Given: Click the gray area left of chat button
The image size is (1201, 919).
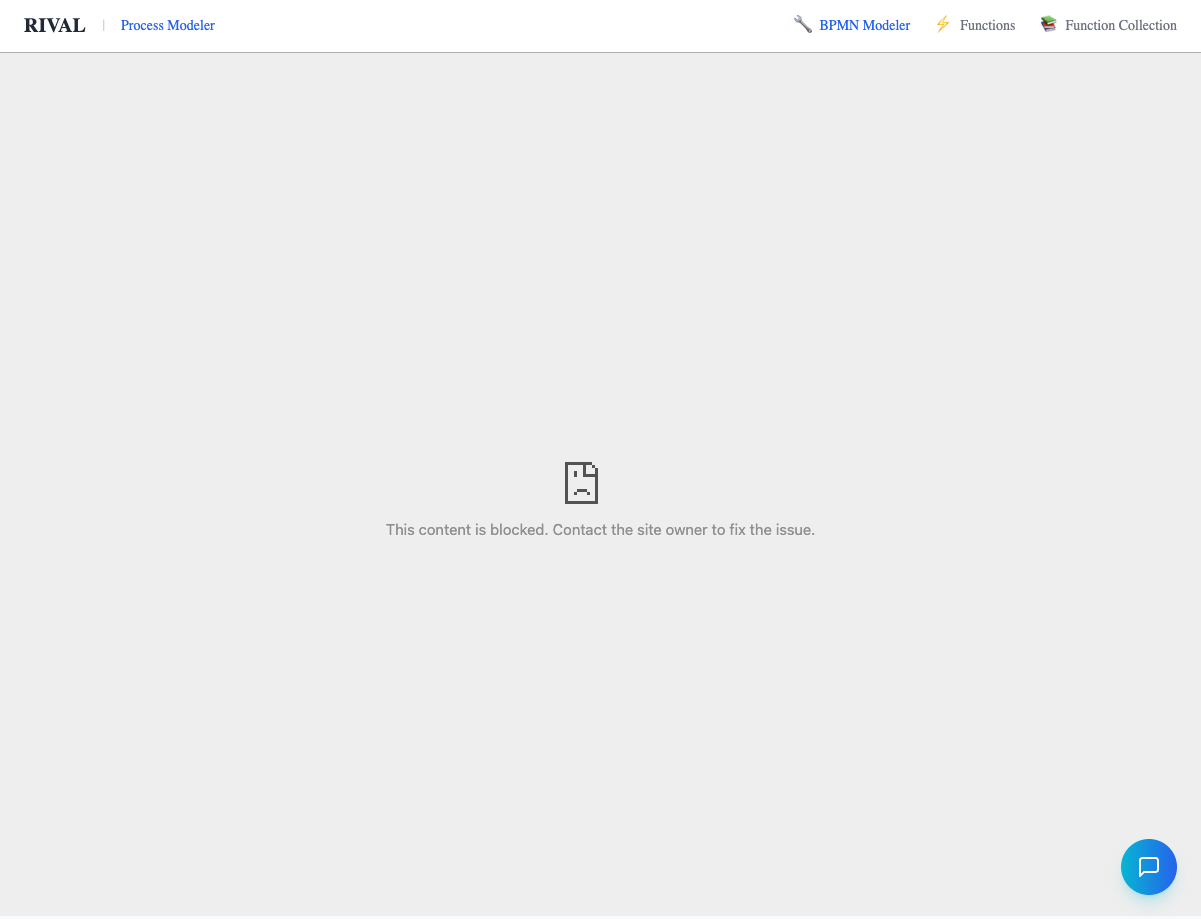Looking at the screenshot, I should [1000, 866].
